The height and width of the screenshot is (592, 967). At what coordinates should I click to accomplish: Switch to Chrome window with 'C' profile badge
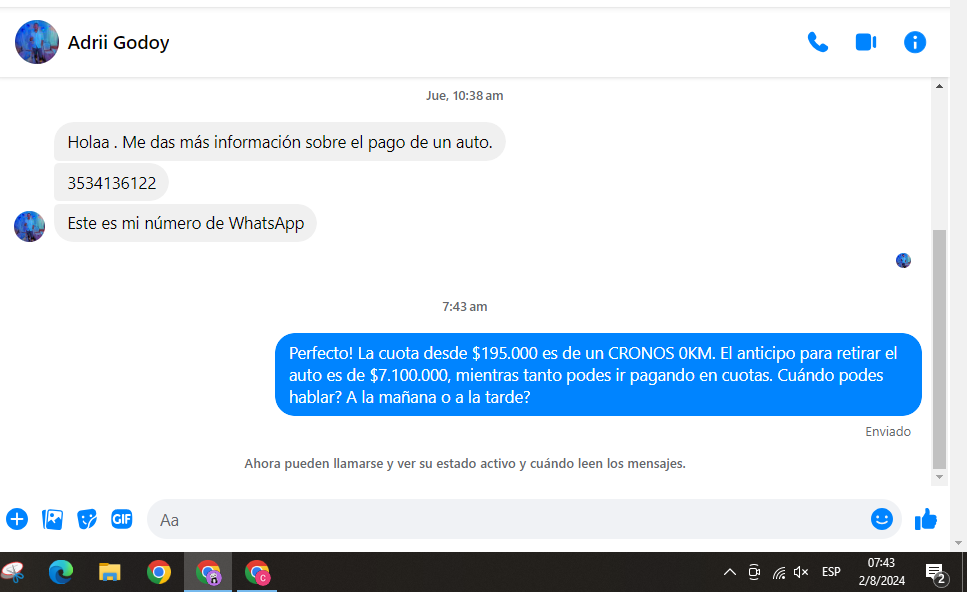[x=257, y=573]
